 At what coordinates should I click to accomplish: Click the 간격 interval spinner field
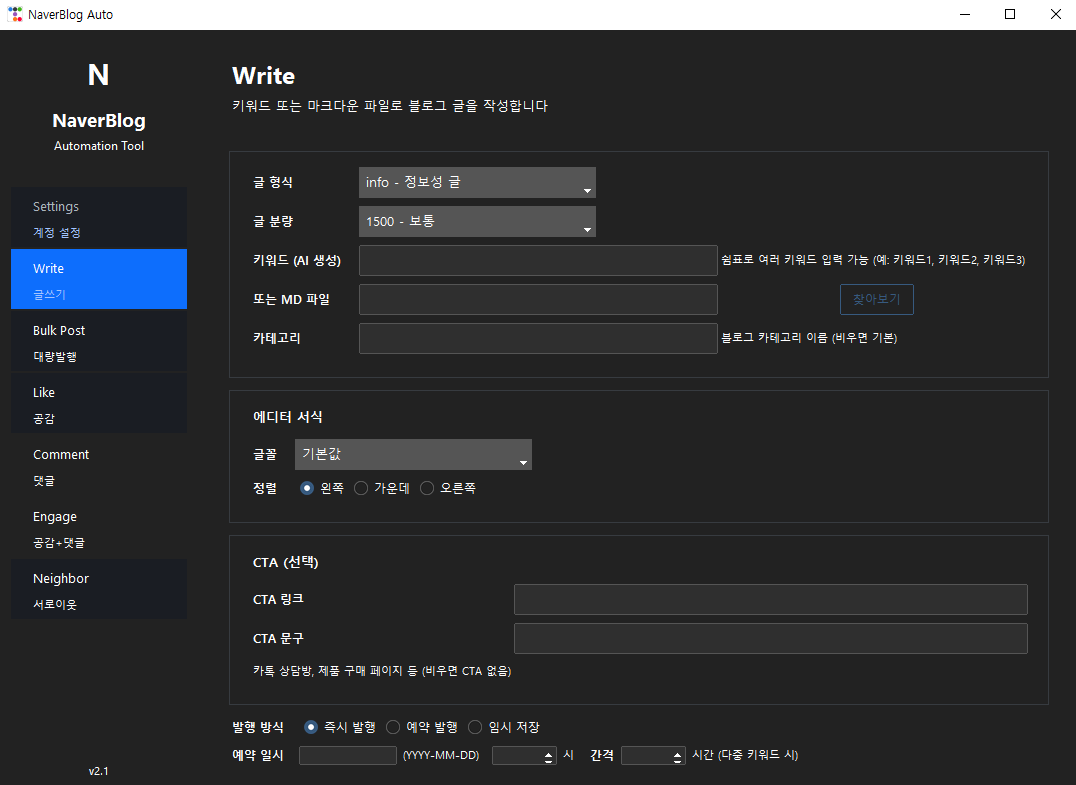[x=653, y=755]
